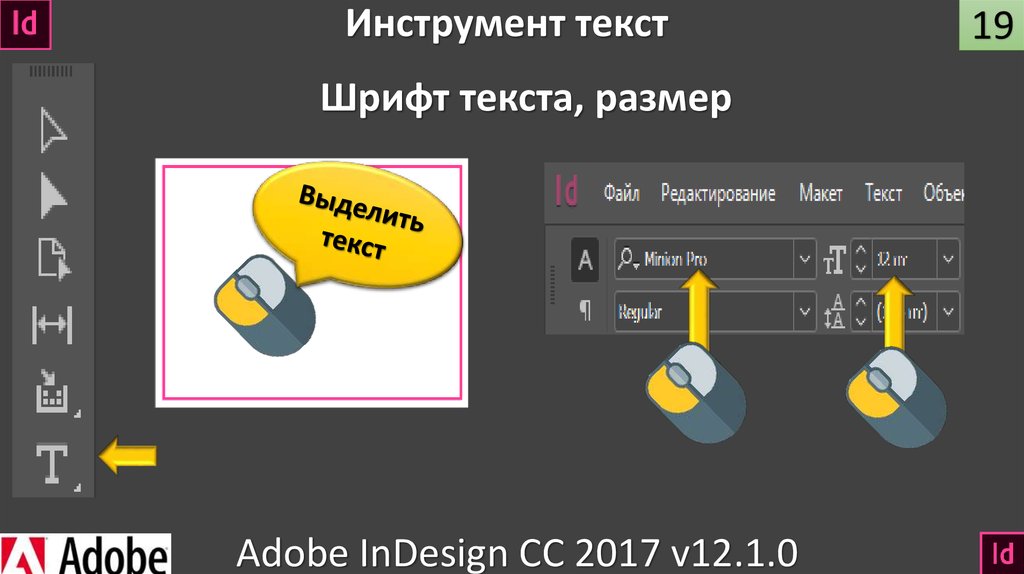Select the Selection tool arrow
The image size is (1024, 574).
click(53, 131)
